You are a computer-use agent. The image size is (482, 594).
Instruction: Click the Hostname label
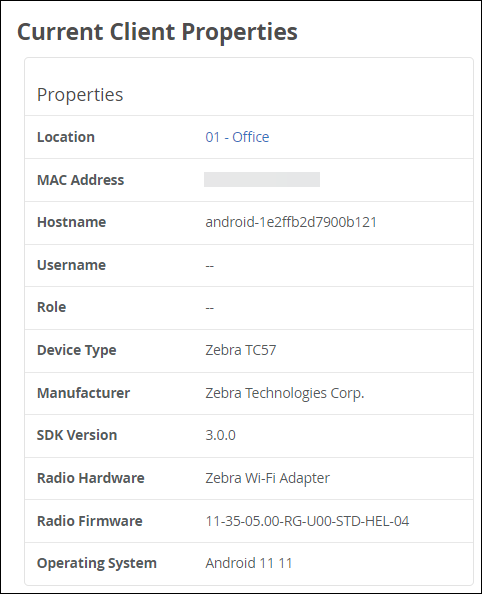tap(72, 222)
